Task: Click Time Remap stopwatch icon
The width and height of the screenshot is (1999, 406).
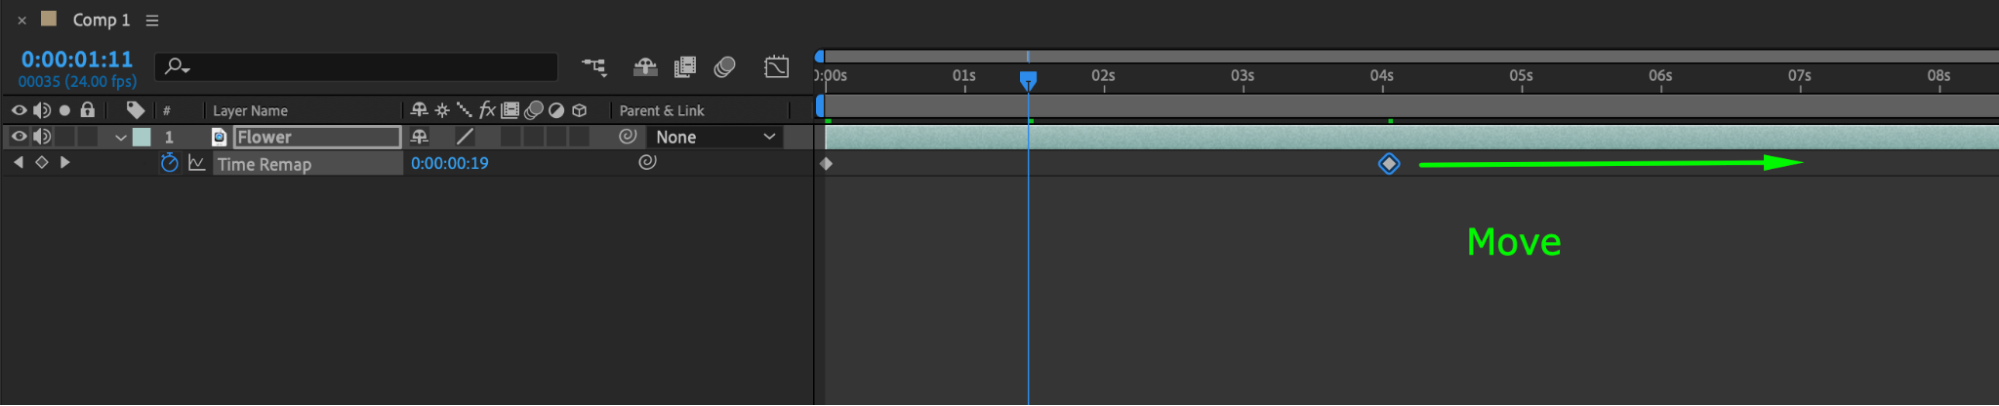Action: click(169, 163)
